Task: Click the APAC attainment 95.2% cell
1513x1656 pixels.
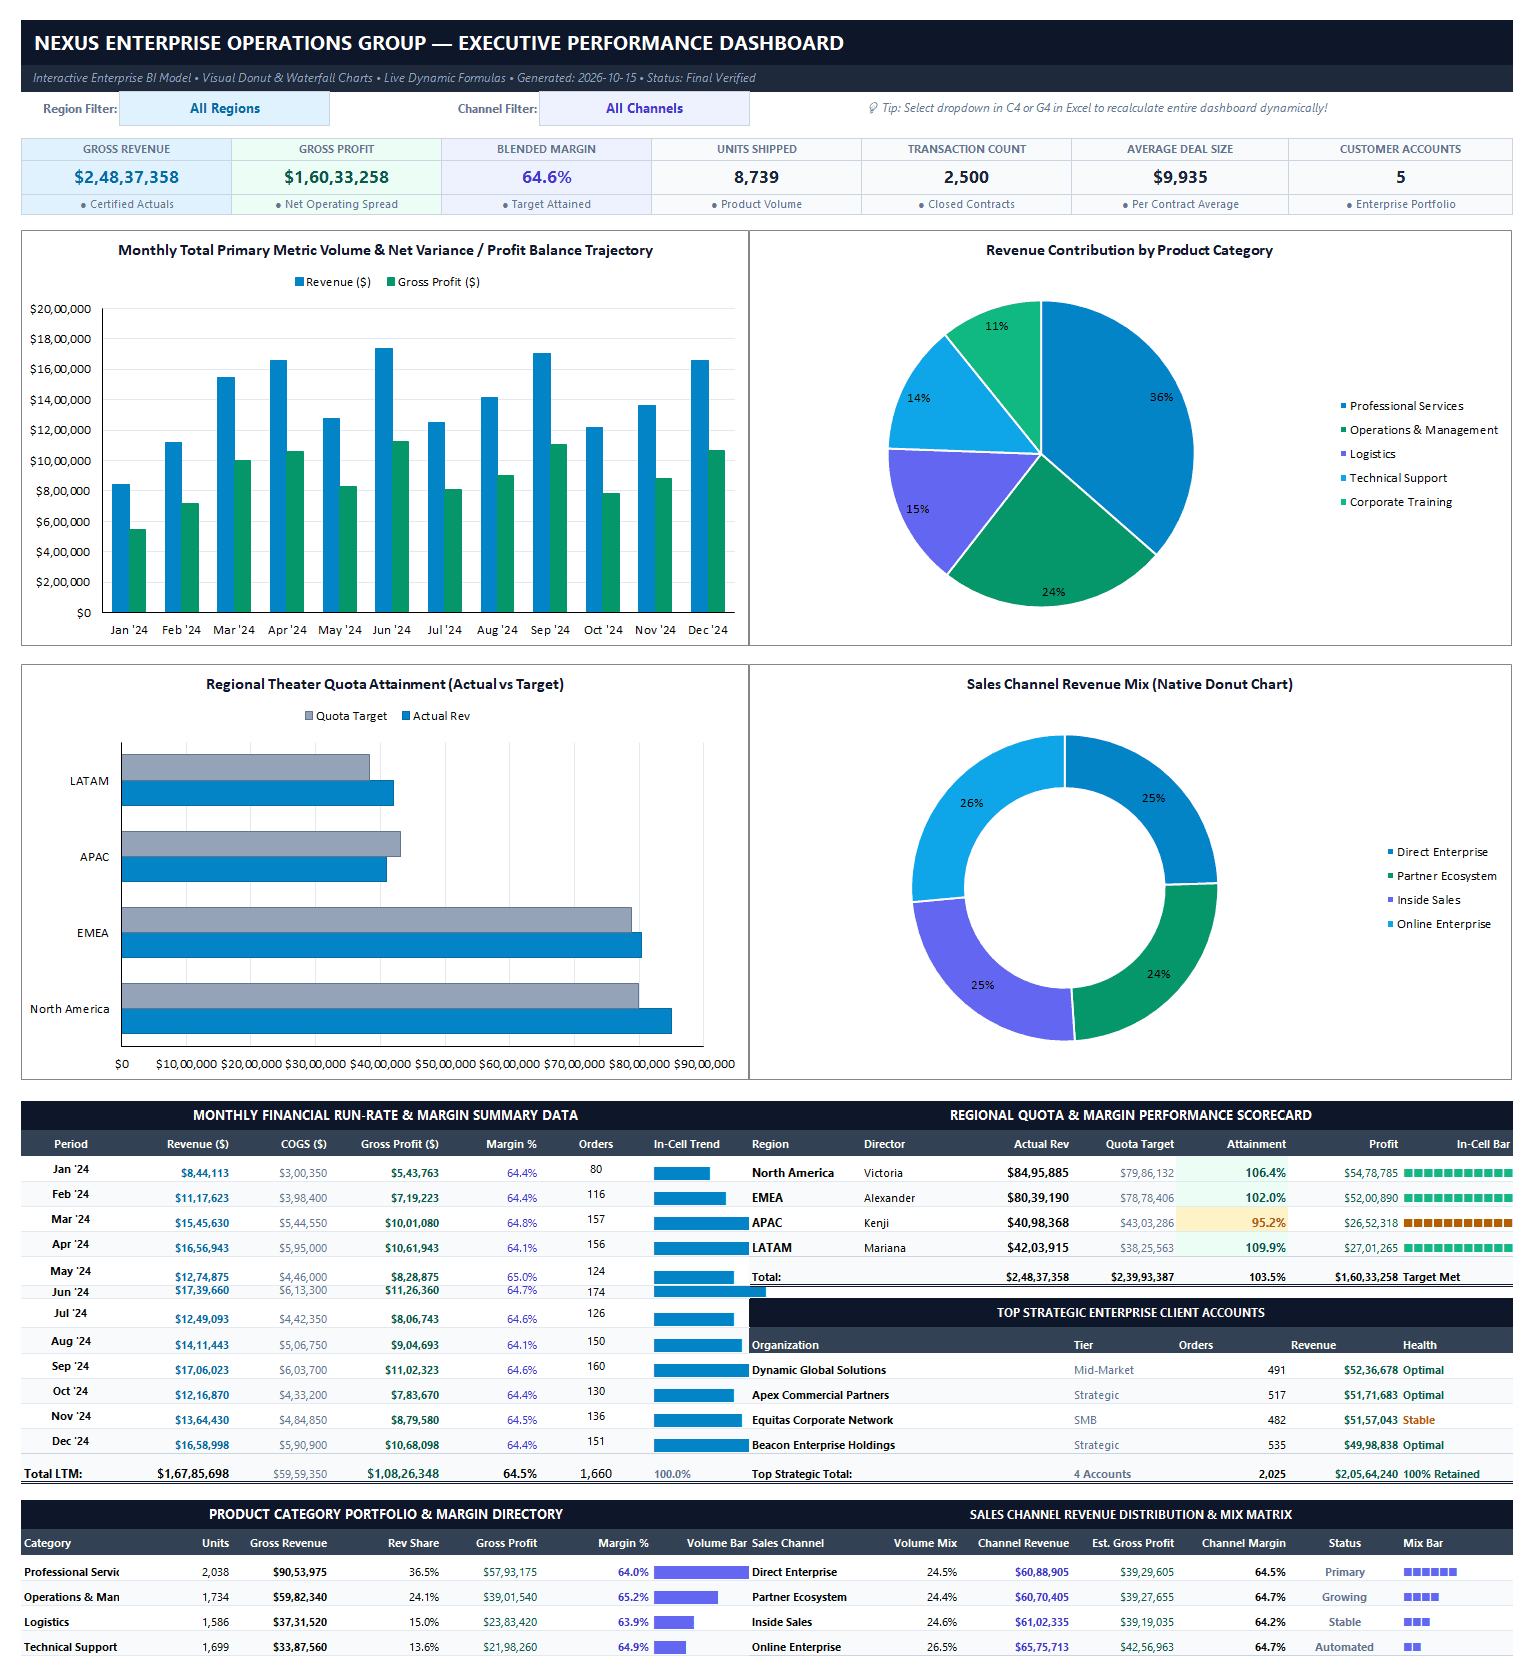Action: tap(1231, 1222)
